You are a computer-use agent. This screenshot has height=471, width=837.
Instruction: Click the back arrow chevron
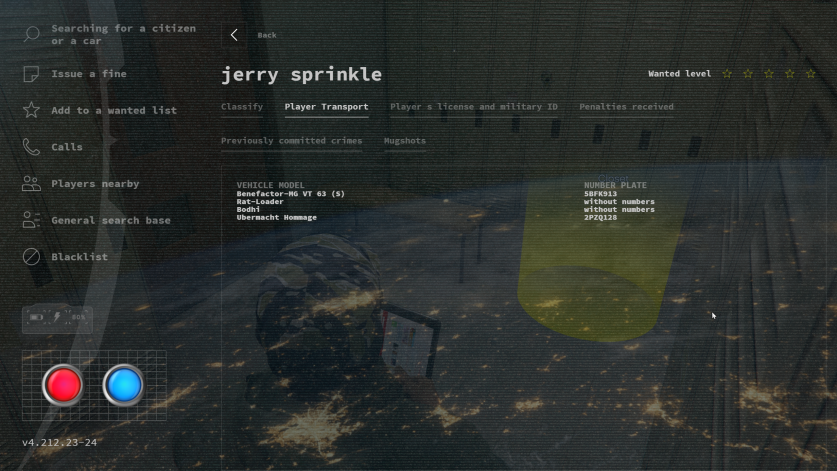[234, 35]
